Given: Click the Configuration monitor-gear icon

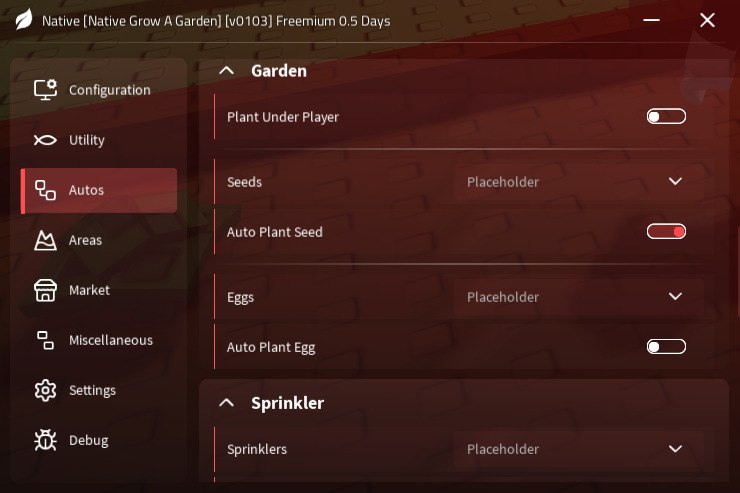Looking at the screenshot, I should (45, 90).
